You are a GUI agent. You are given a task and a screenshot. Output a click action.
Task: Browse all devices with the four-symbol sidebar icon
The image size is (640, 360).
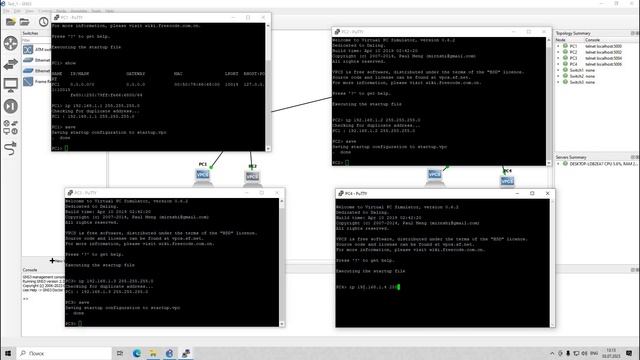click(x=11, y=127)
